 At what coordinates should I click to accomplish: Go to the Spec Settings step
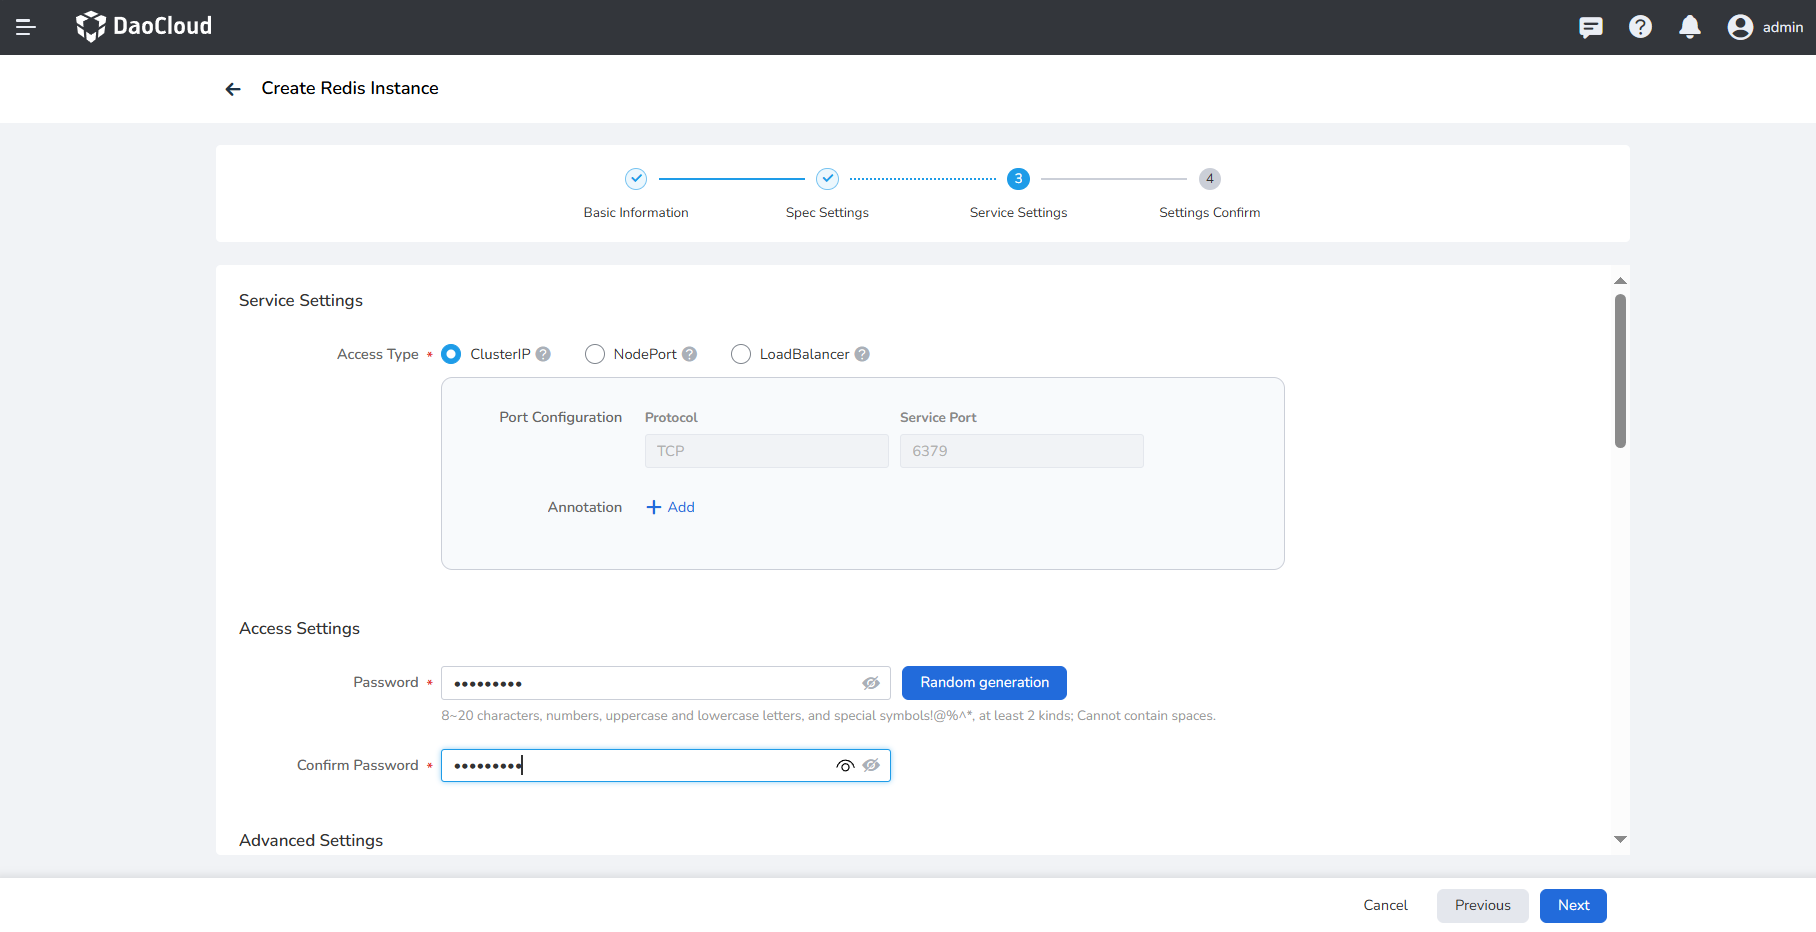coord(827,179)
